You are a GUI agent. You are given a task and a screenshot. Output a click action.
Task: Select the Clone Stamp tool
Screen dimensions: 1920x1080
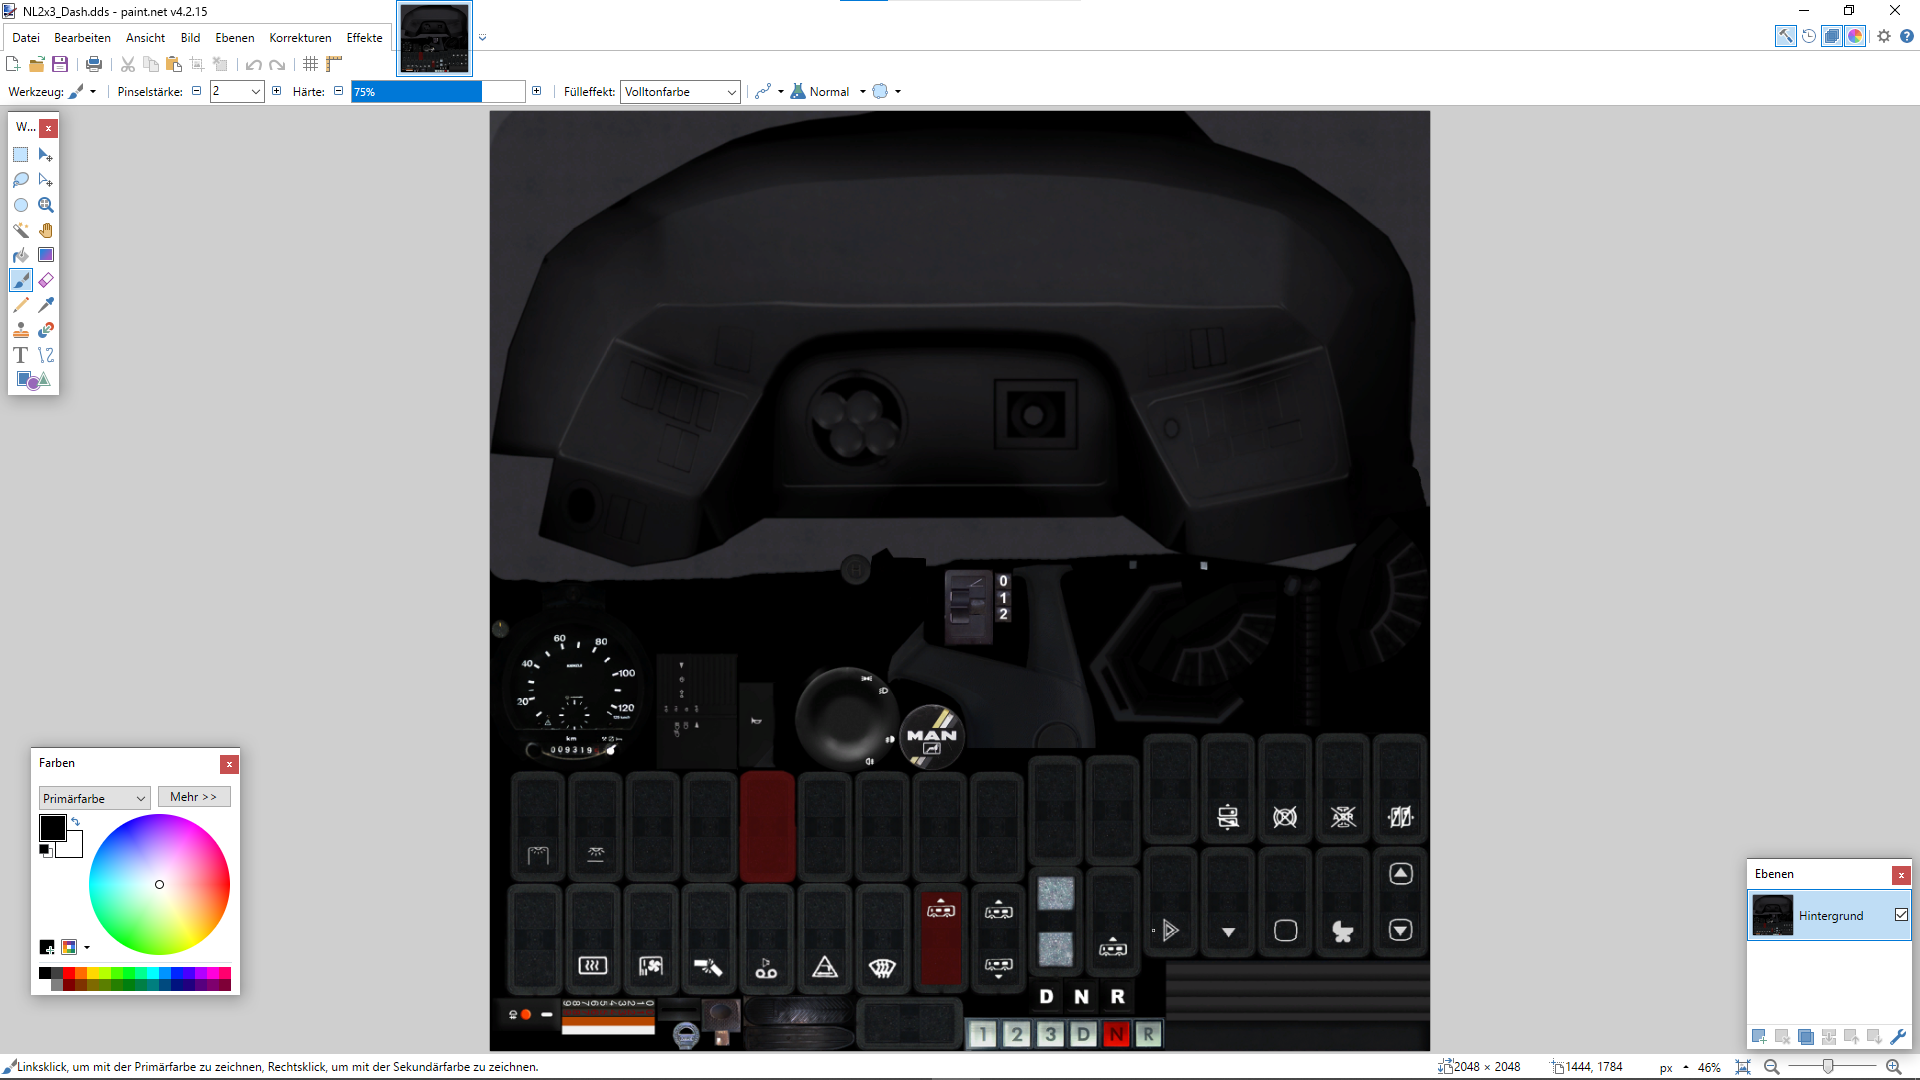20,330
